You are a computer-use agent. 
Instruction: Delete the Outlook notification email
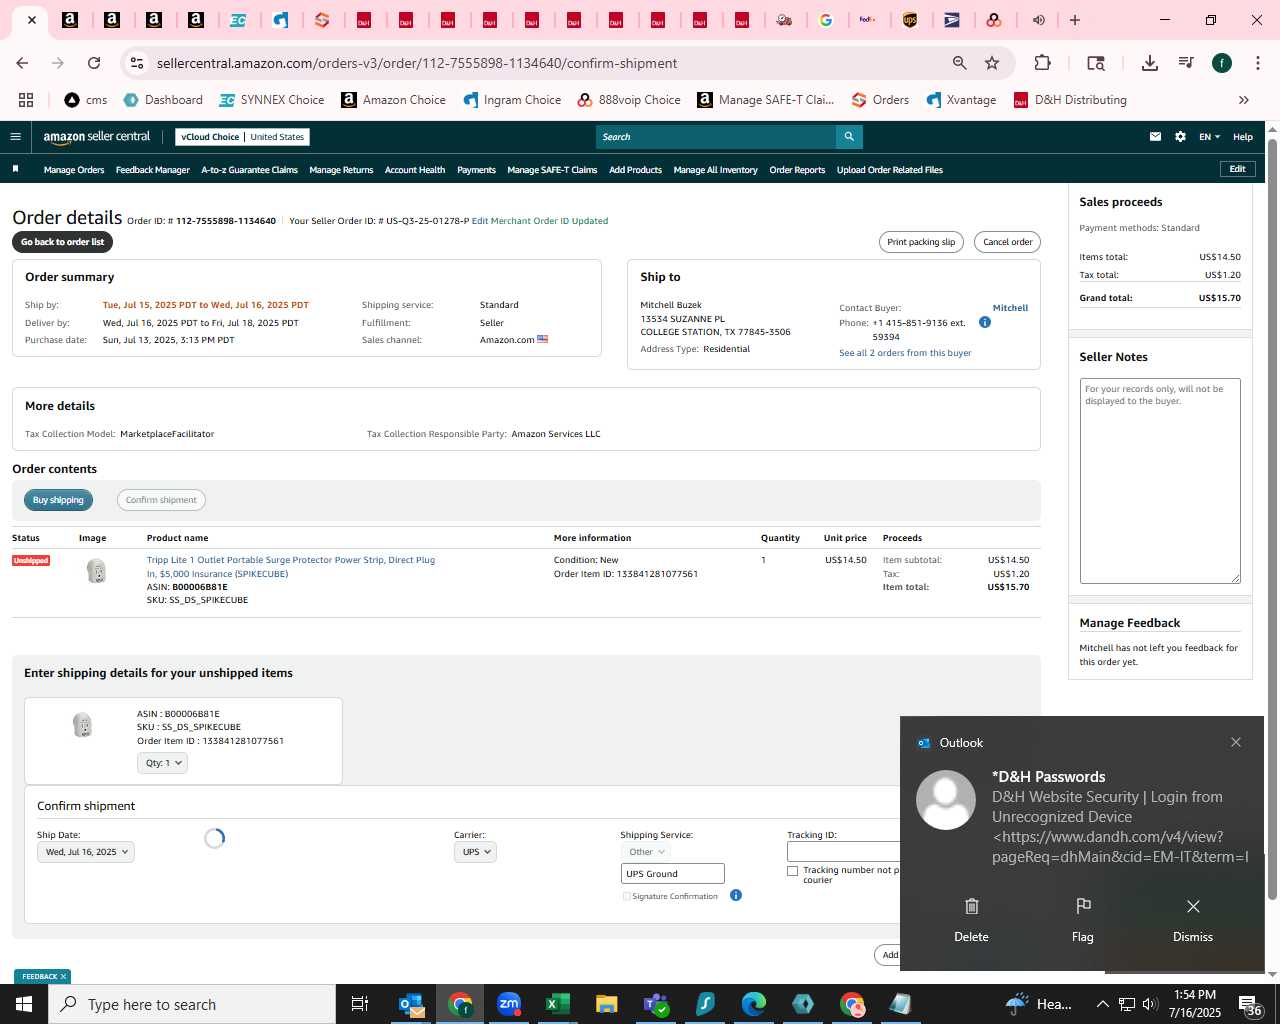click(971, 919)
